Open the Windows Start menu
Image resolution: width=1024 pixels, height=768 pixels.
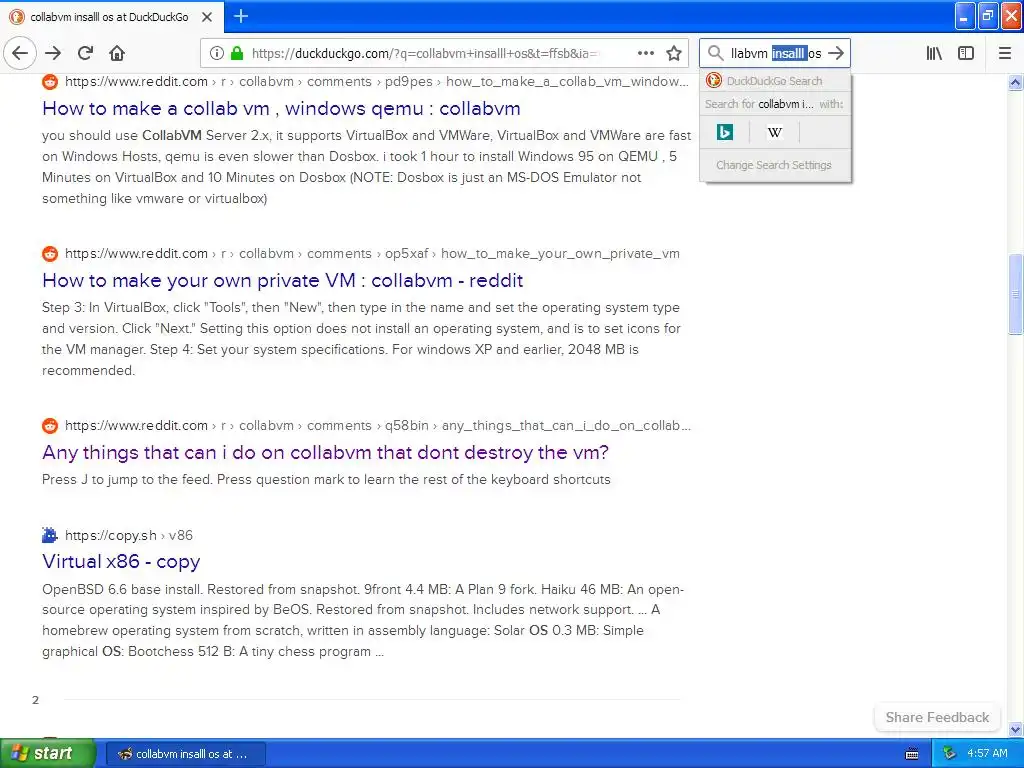click(47, 754)
